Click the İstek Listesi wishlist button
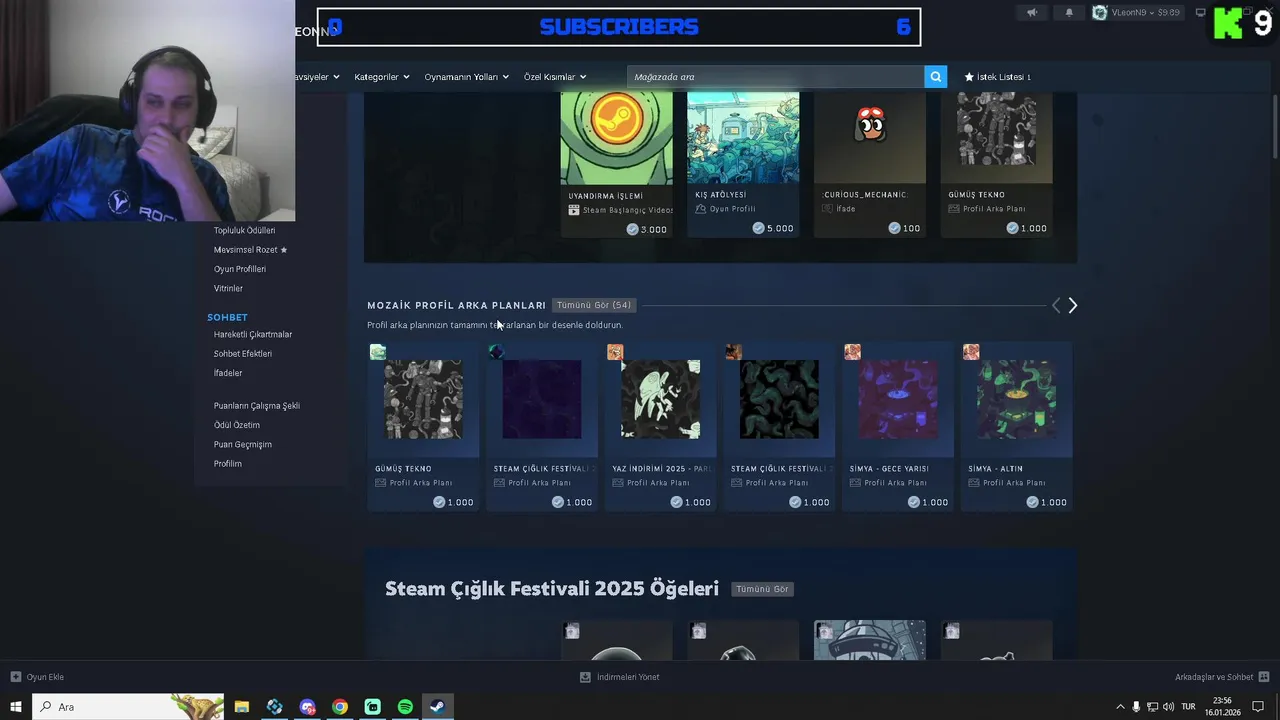1280x720 pixels. (997, 77)
